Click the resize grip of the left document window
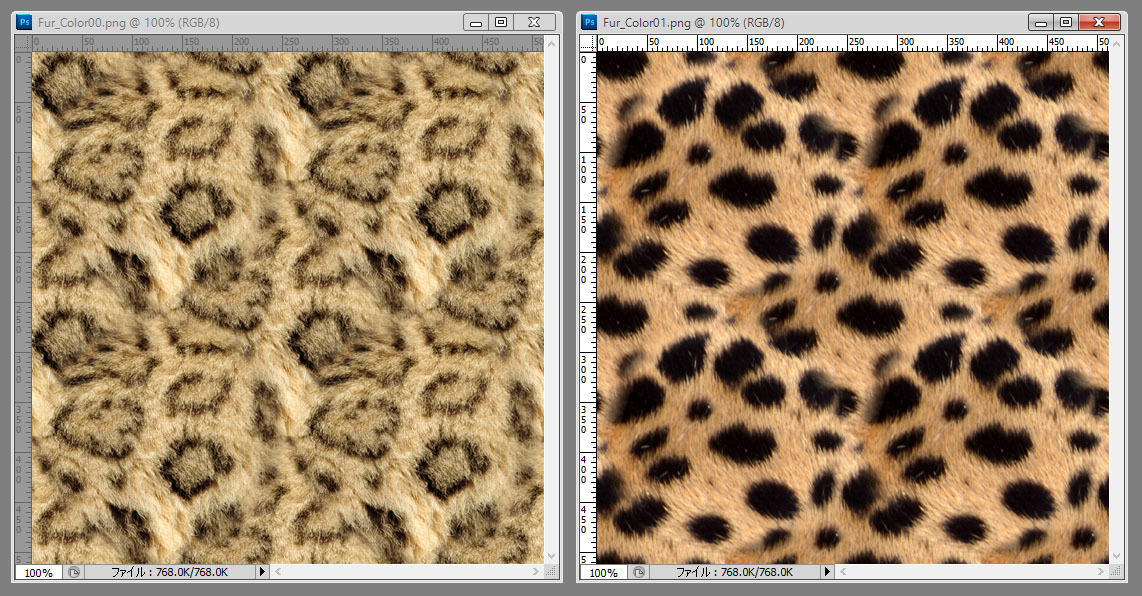The height and width of the screenshot is (596, 1142). (x=551, y=572)
